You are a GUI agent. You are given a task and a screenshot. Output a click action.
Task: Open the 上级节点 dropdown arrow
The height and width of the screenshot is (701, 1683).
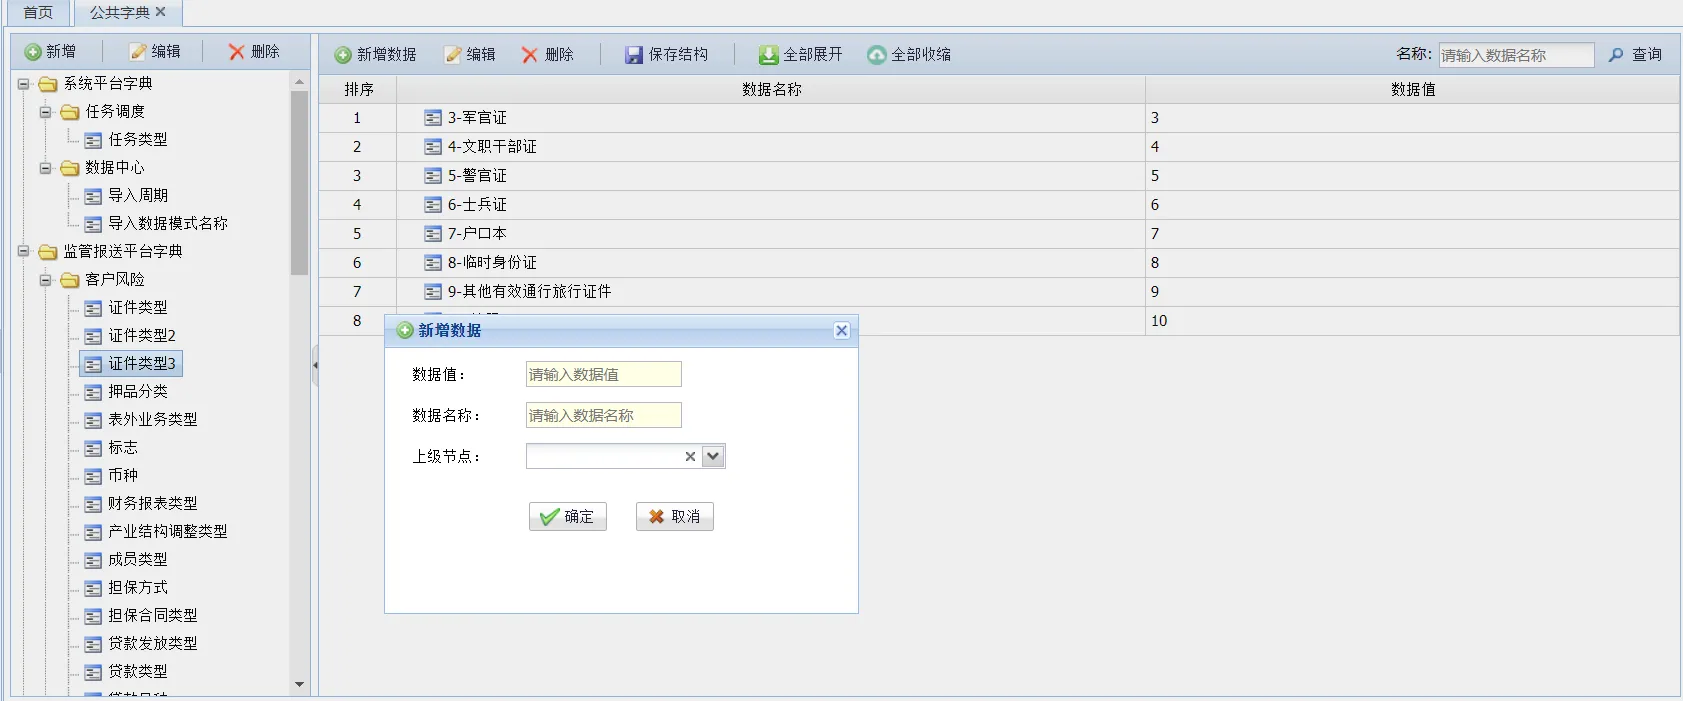click(713, 457)
